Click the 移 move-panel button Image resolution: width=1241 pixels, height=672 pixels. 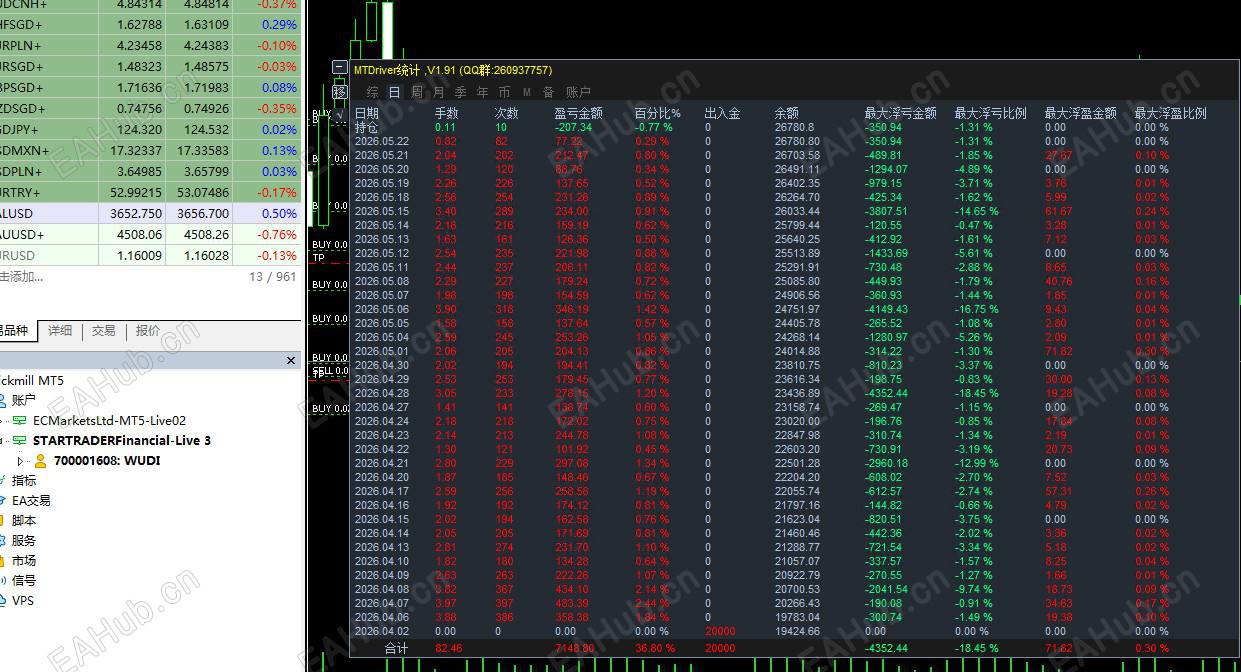click(x=340, y=92)
